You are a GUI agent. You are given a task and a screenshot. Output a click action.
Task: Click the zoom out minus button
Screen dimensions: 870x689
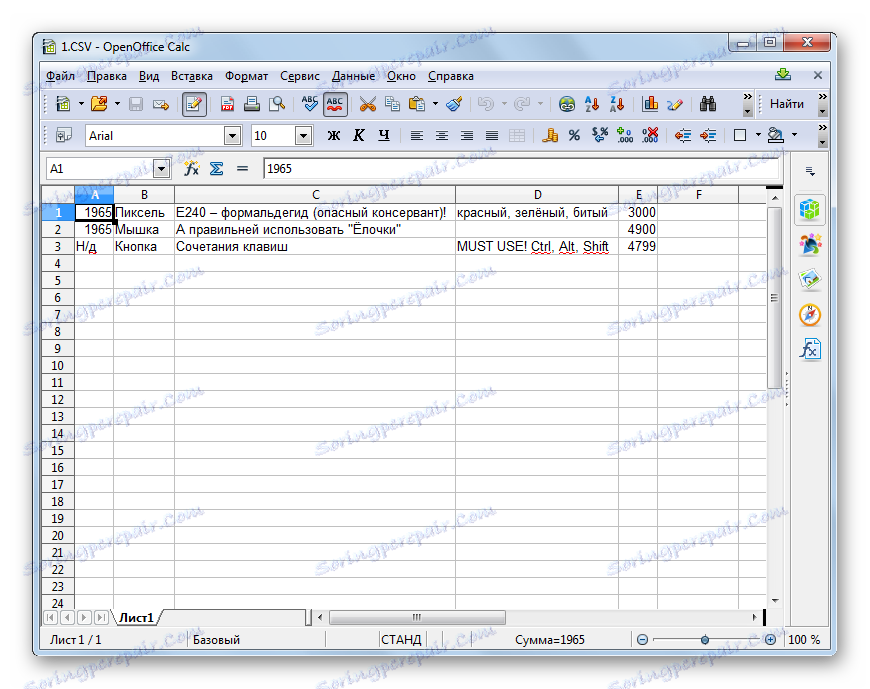642,640
